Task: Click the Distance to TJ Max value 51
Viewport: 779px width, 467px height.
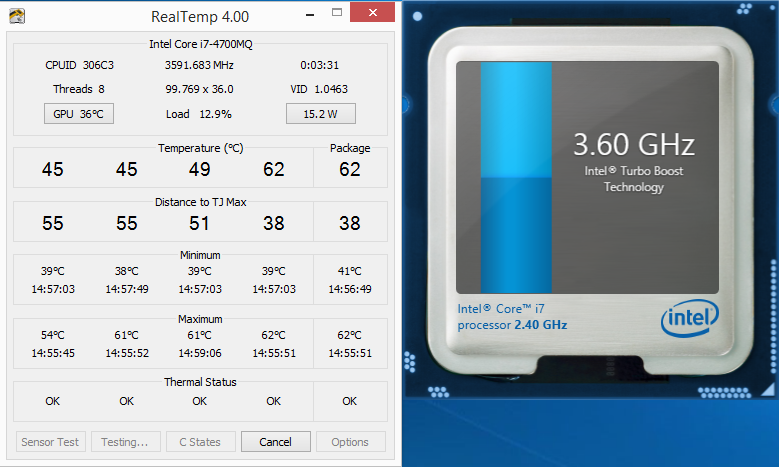Action: pos(199,223)
